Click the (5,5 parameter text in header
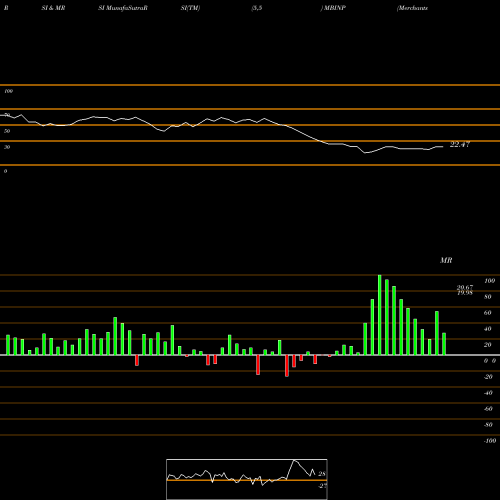 pyautogui.click(x=257, y=8)
